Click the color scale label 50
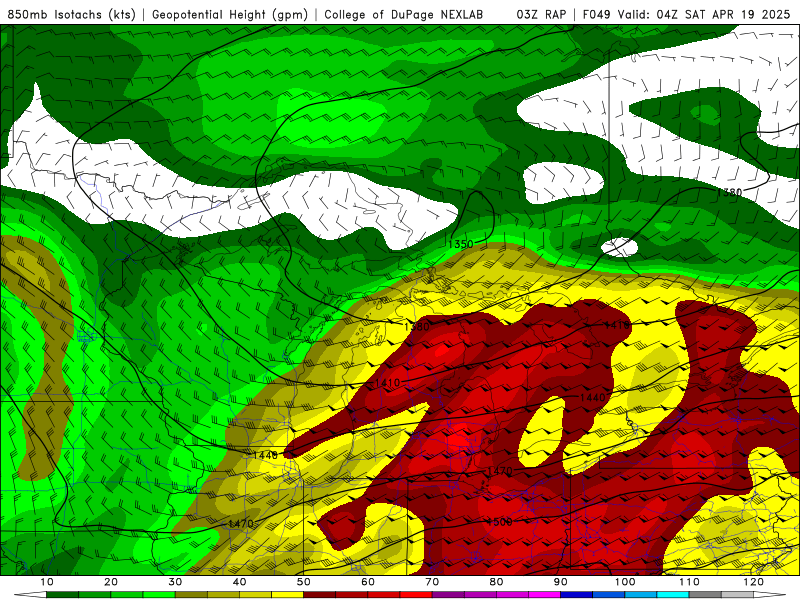This screenshot has height=600, width=800. click(304, 582)
